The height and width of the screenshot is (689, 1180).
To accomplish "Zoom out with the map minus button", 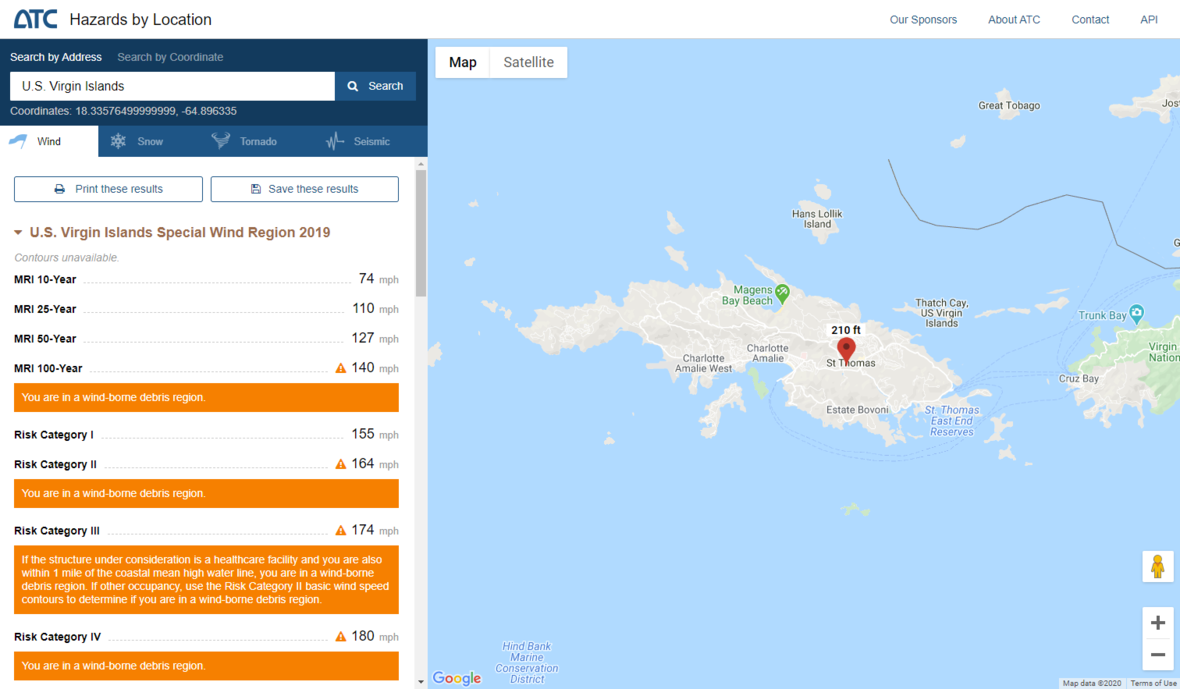I will pos(1157,655).
